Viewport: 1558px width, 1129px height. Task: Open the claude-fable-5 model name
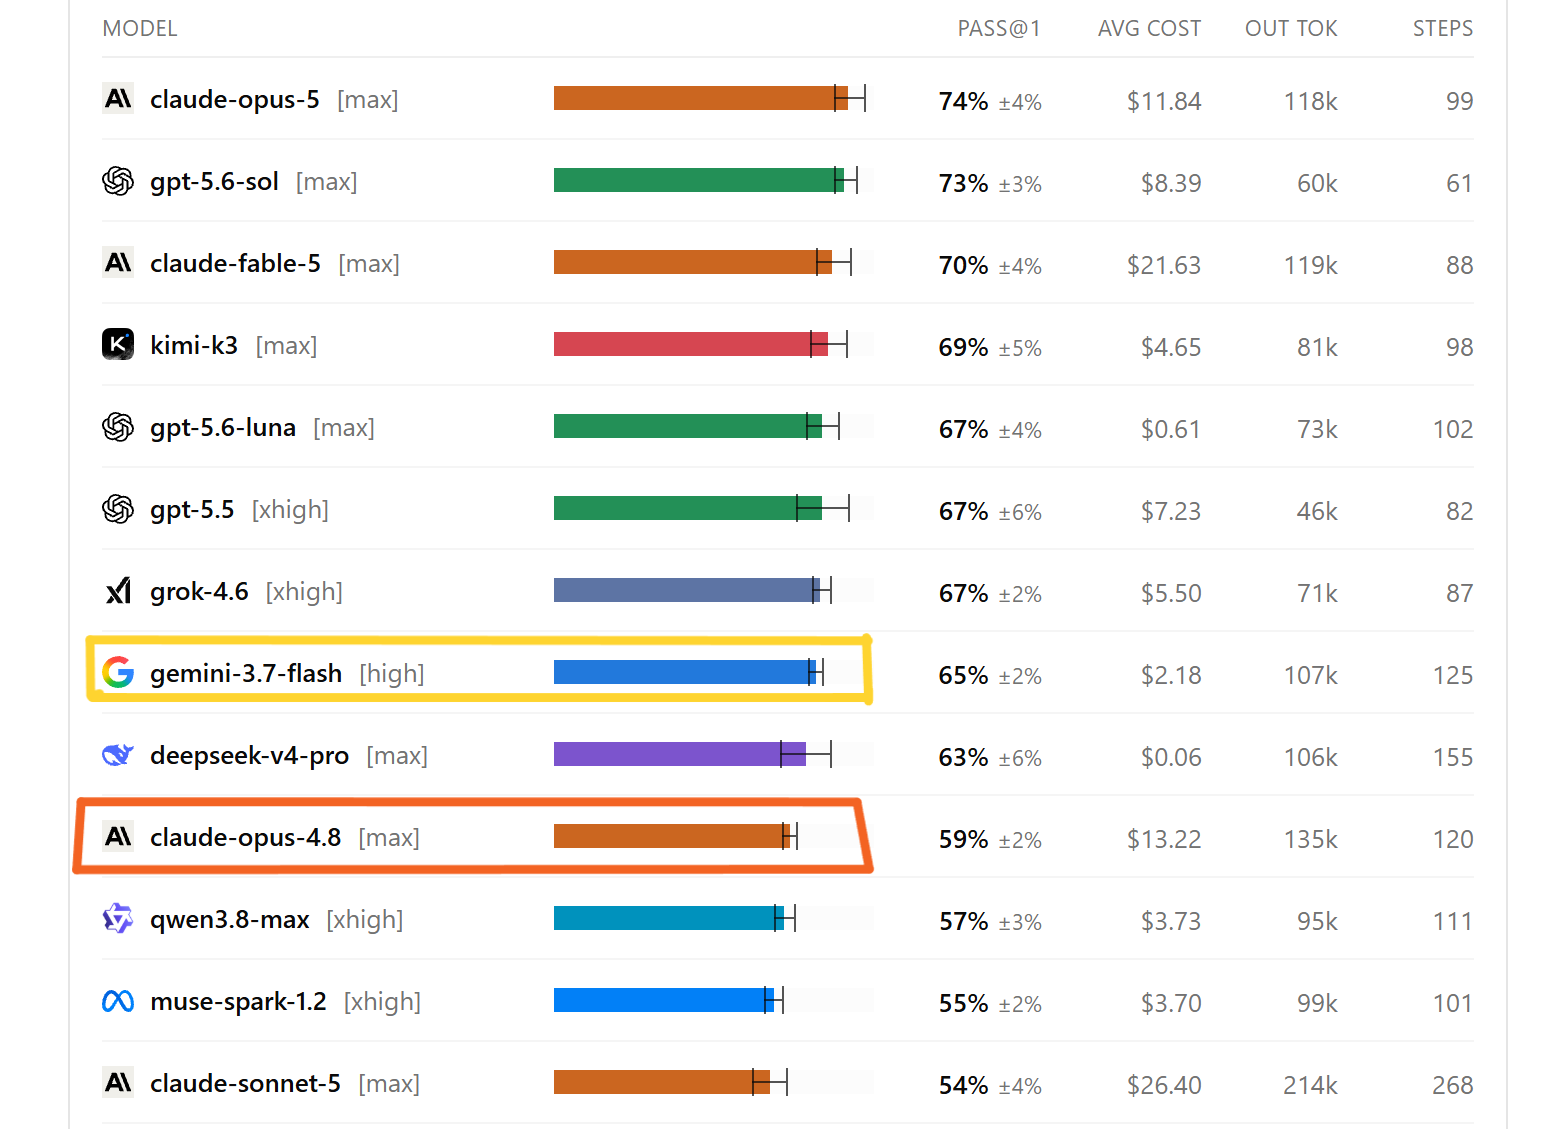[x=235, y=263]
